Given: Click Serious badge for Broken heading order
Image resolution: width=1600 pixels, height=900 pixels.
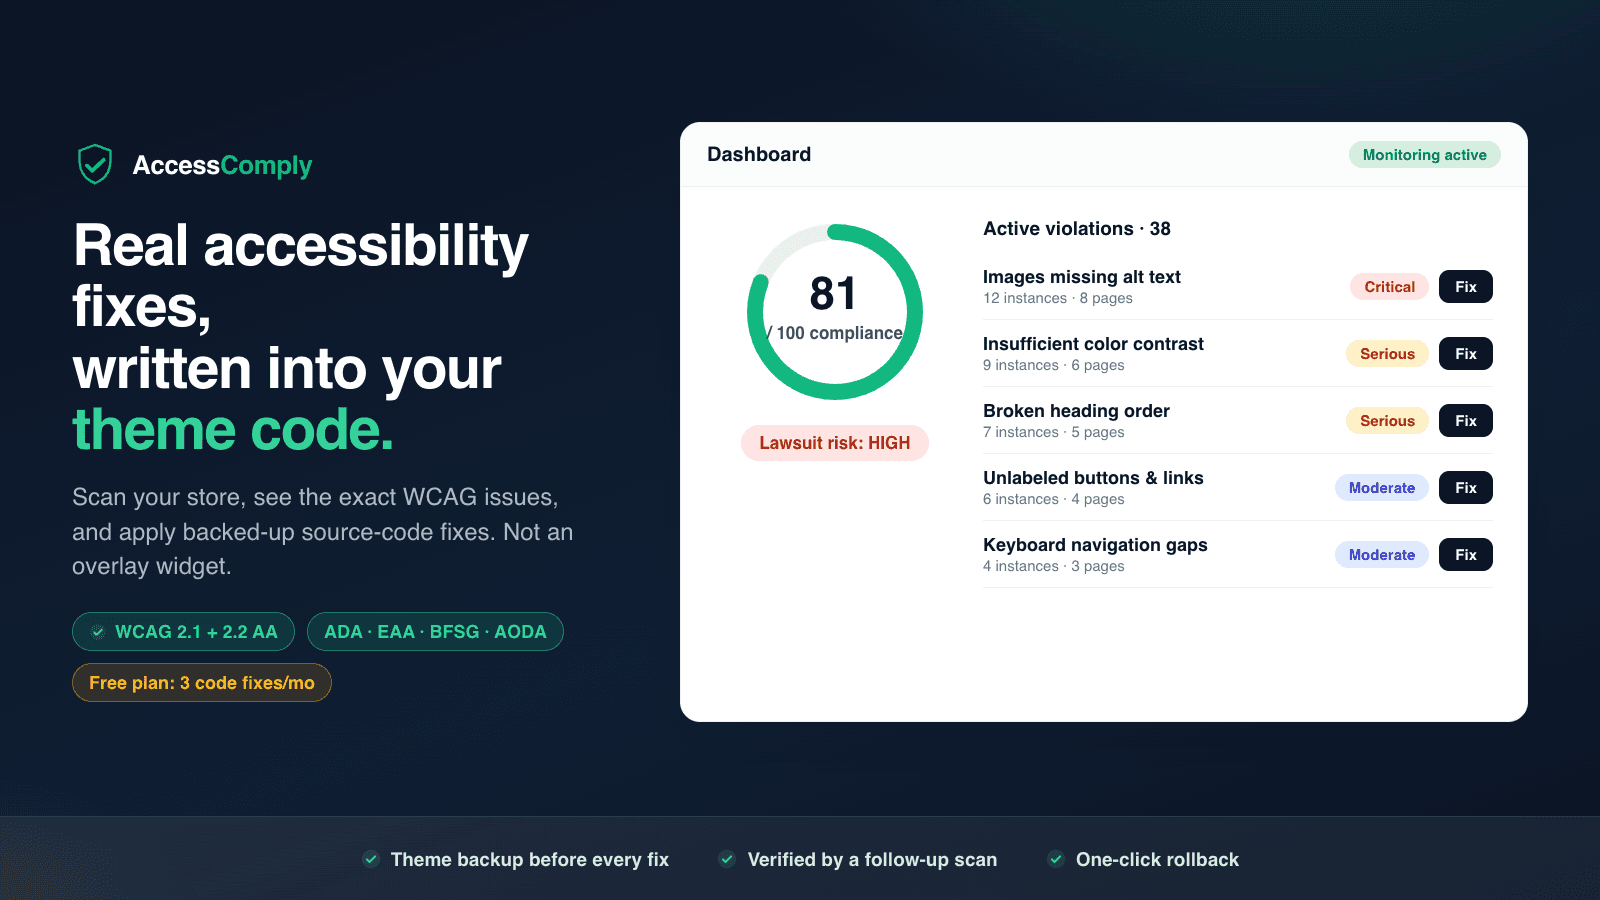Looking at the screenshot, I should (1388, 421).
